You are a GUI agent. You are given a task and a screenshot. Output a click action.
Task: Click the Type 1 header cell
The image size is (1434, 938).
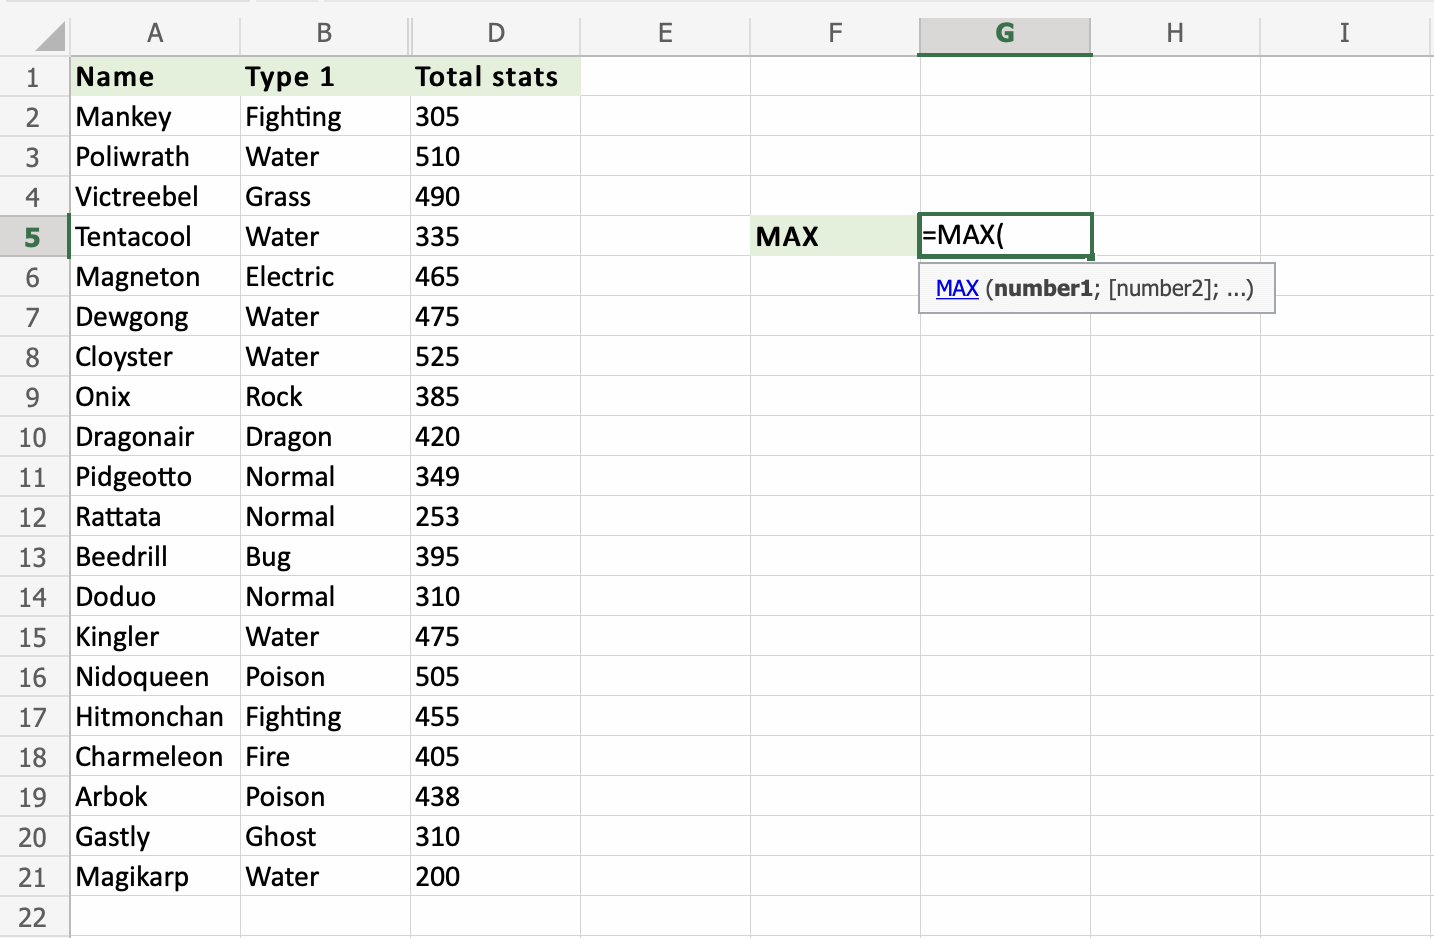324,77
